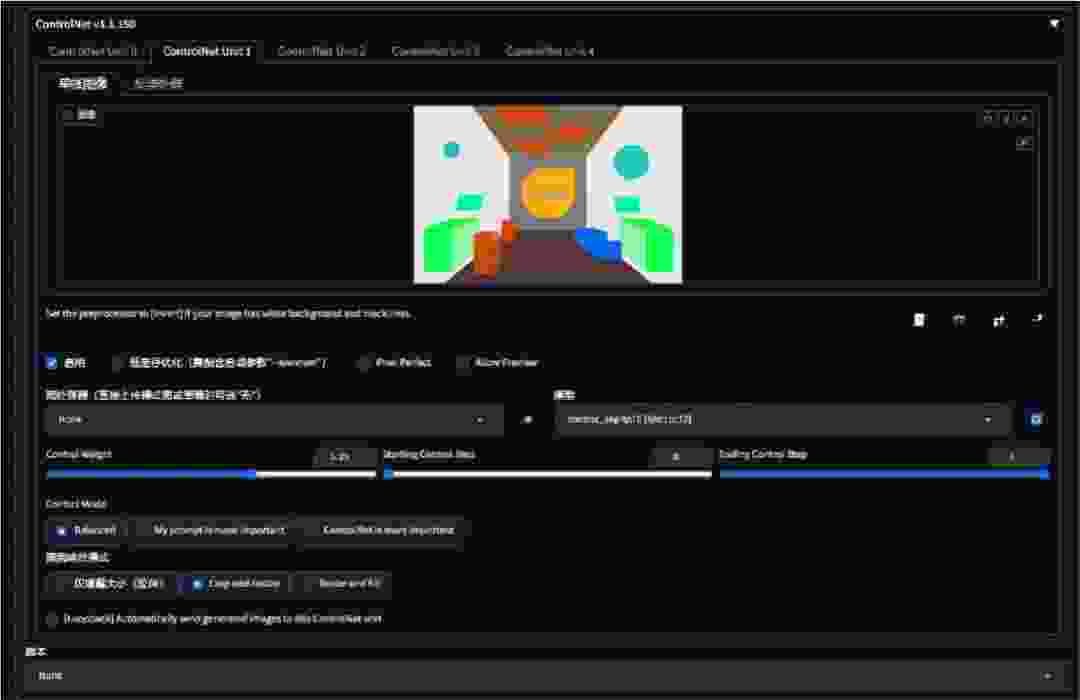This screenshot has height=700, width=1080.
Task: Toggle the low VRAM optimization checkbox
Action: coord(118,362)
